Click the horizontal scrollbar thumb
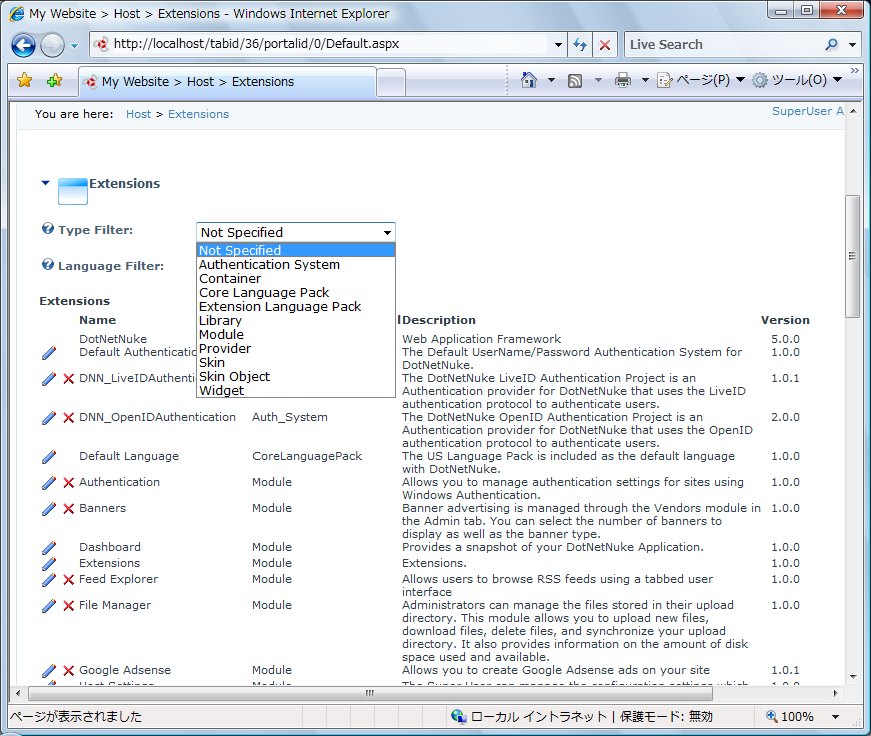Viewport: 871px width, 736px height. (370, 693)
